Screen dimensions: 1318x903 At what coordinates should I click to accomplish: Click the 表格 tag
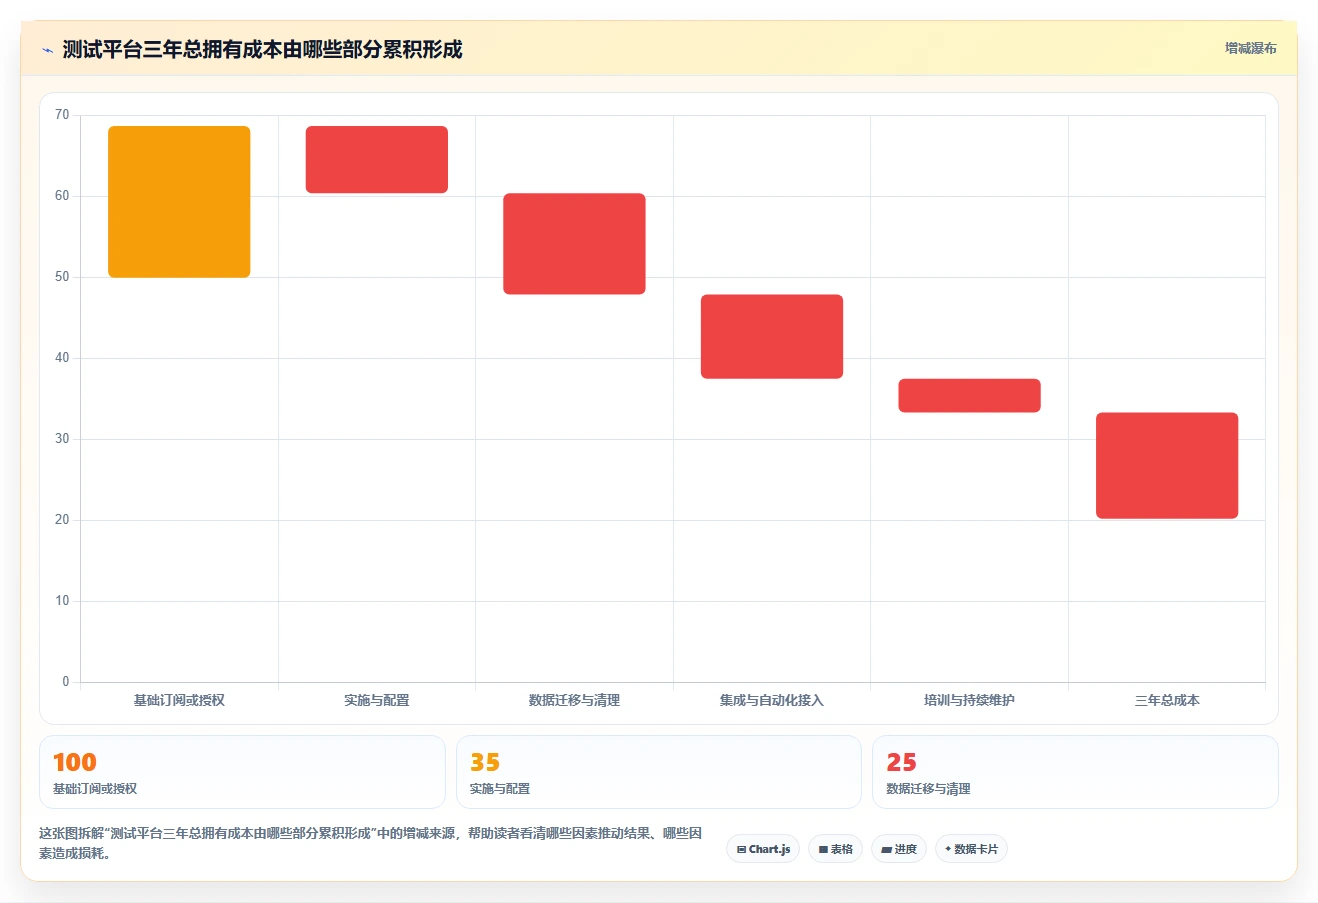pyautogui.click(x=836, y=849)
